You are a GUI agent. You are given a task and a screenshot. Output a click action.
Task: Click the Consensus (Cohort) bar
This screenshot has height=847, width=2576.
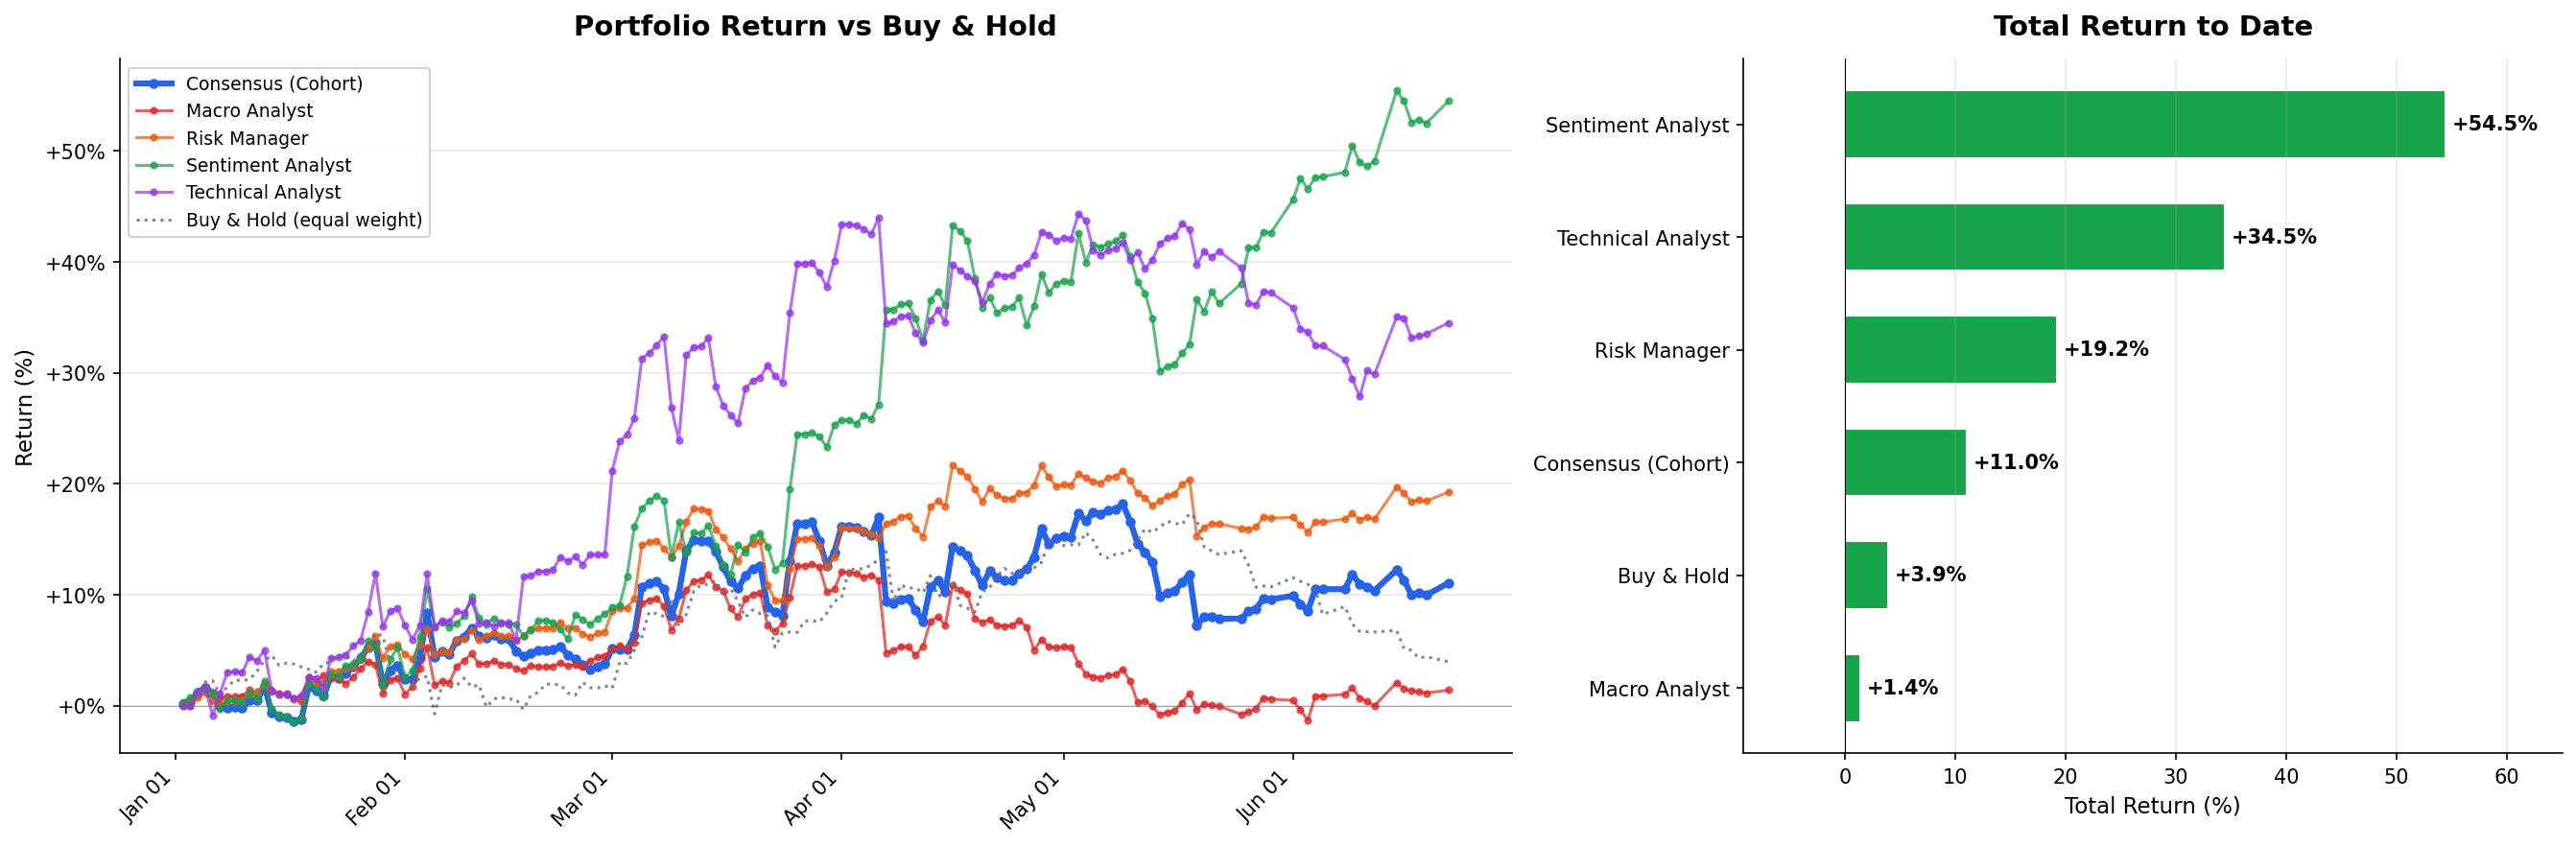click(1905, 462)
